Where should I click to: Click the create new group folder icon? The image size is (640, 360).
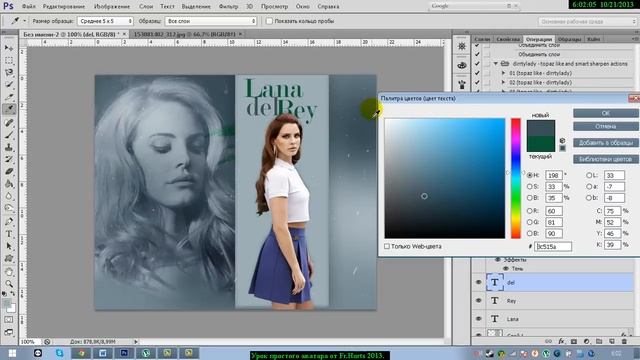599,341
